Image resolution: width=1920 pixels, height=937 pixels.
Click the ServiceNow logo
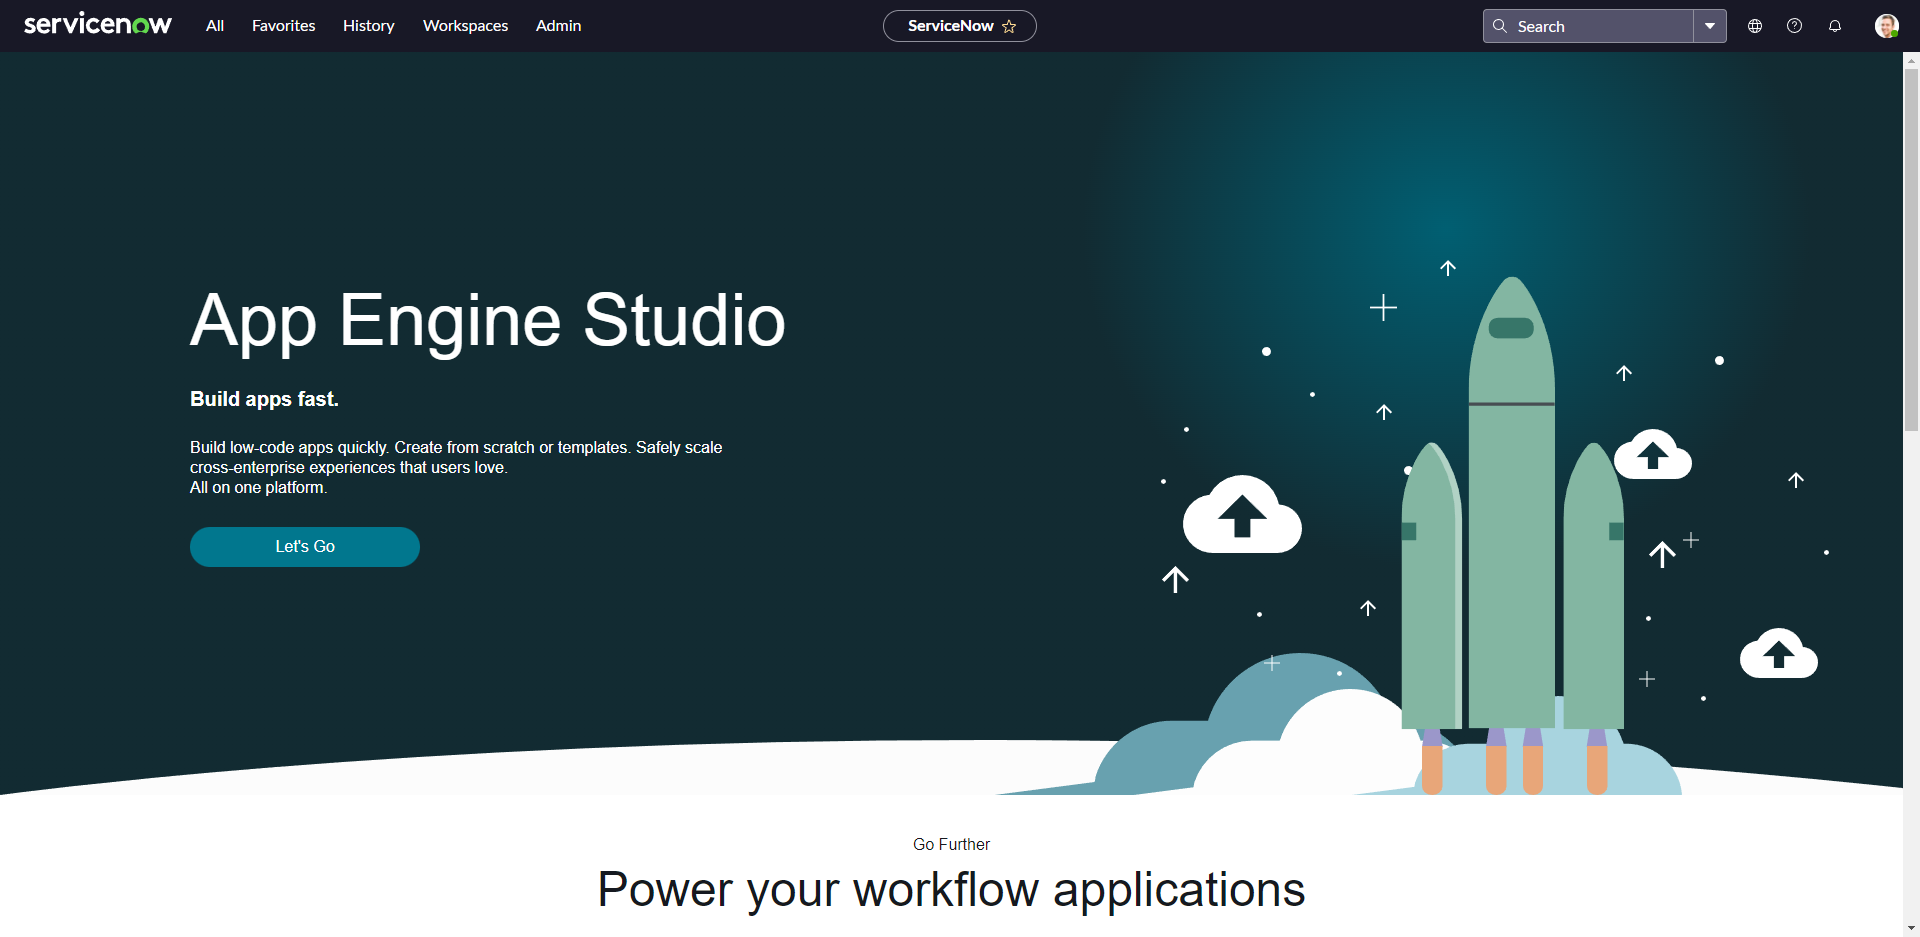tap(98, 24)
